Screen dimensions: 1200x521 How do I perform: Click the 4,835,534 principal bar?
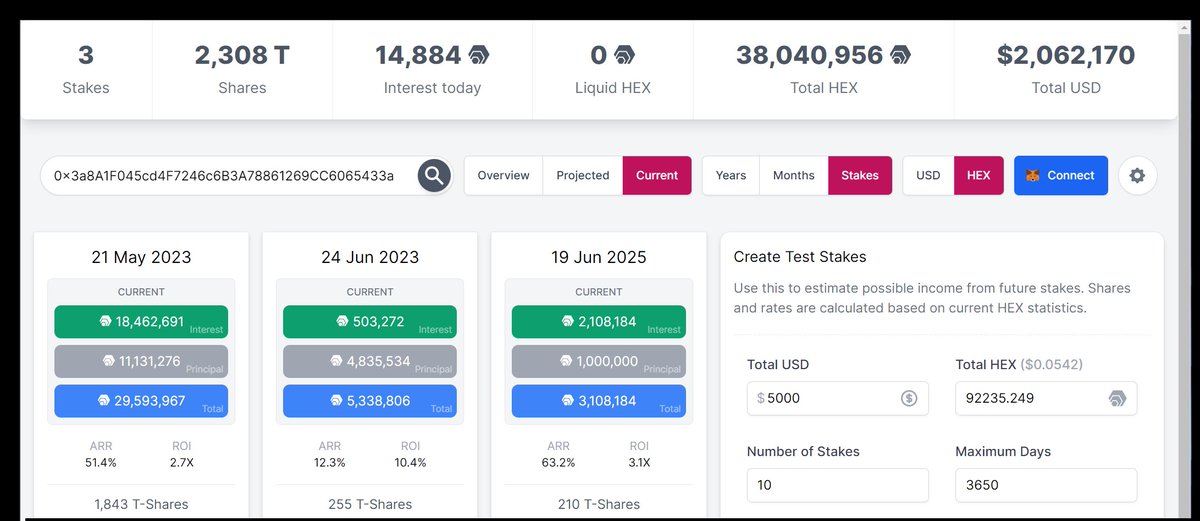pyautogui.click(x=370, y=361)
